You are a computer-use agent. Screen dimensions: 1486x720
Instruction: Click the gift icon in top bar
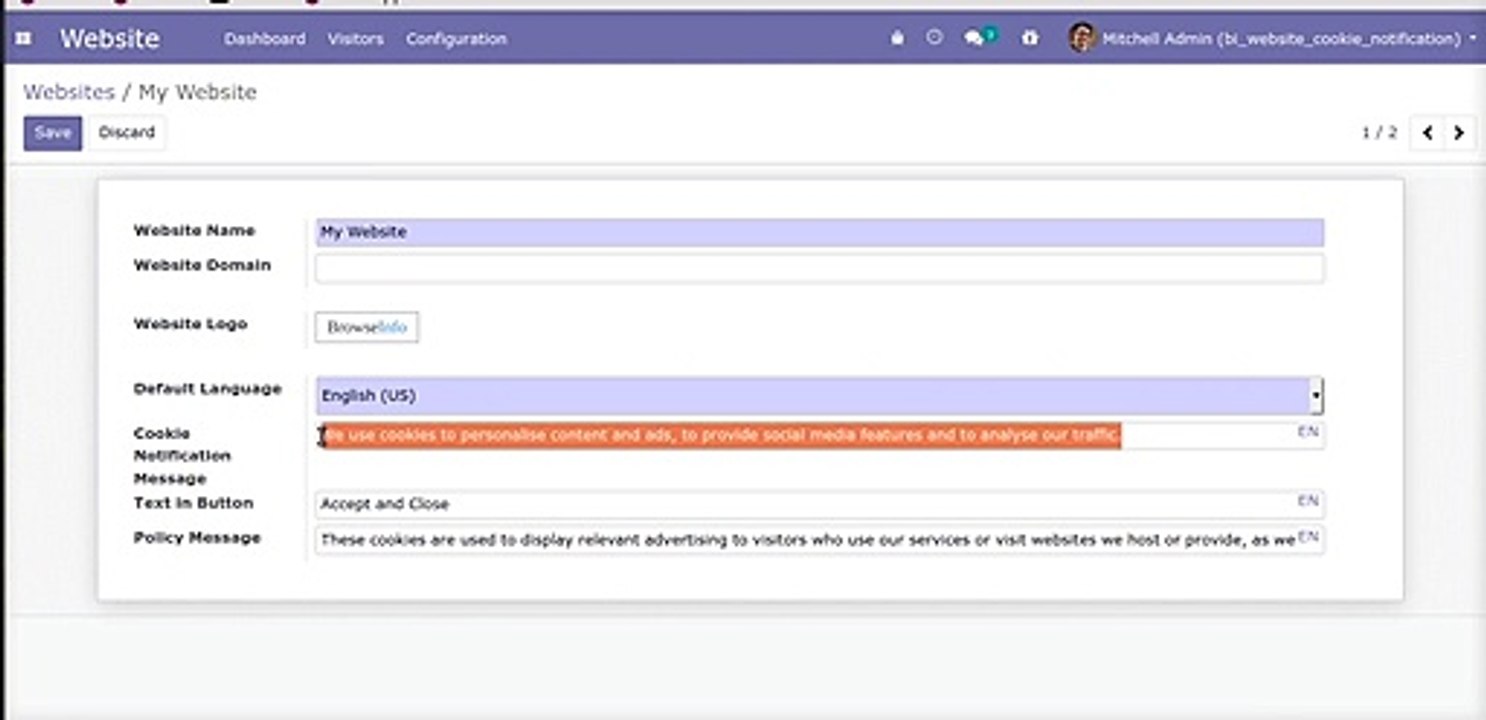pos(1030,38)
